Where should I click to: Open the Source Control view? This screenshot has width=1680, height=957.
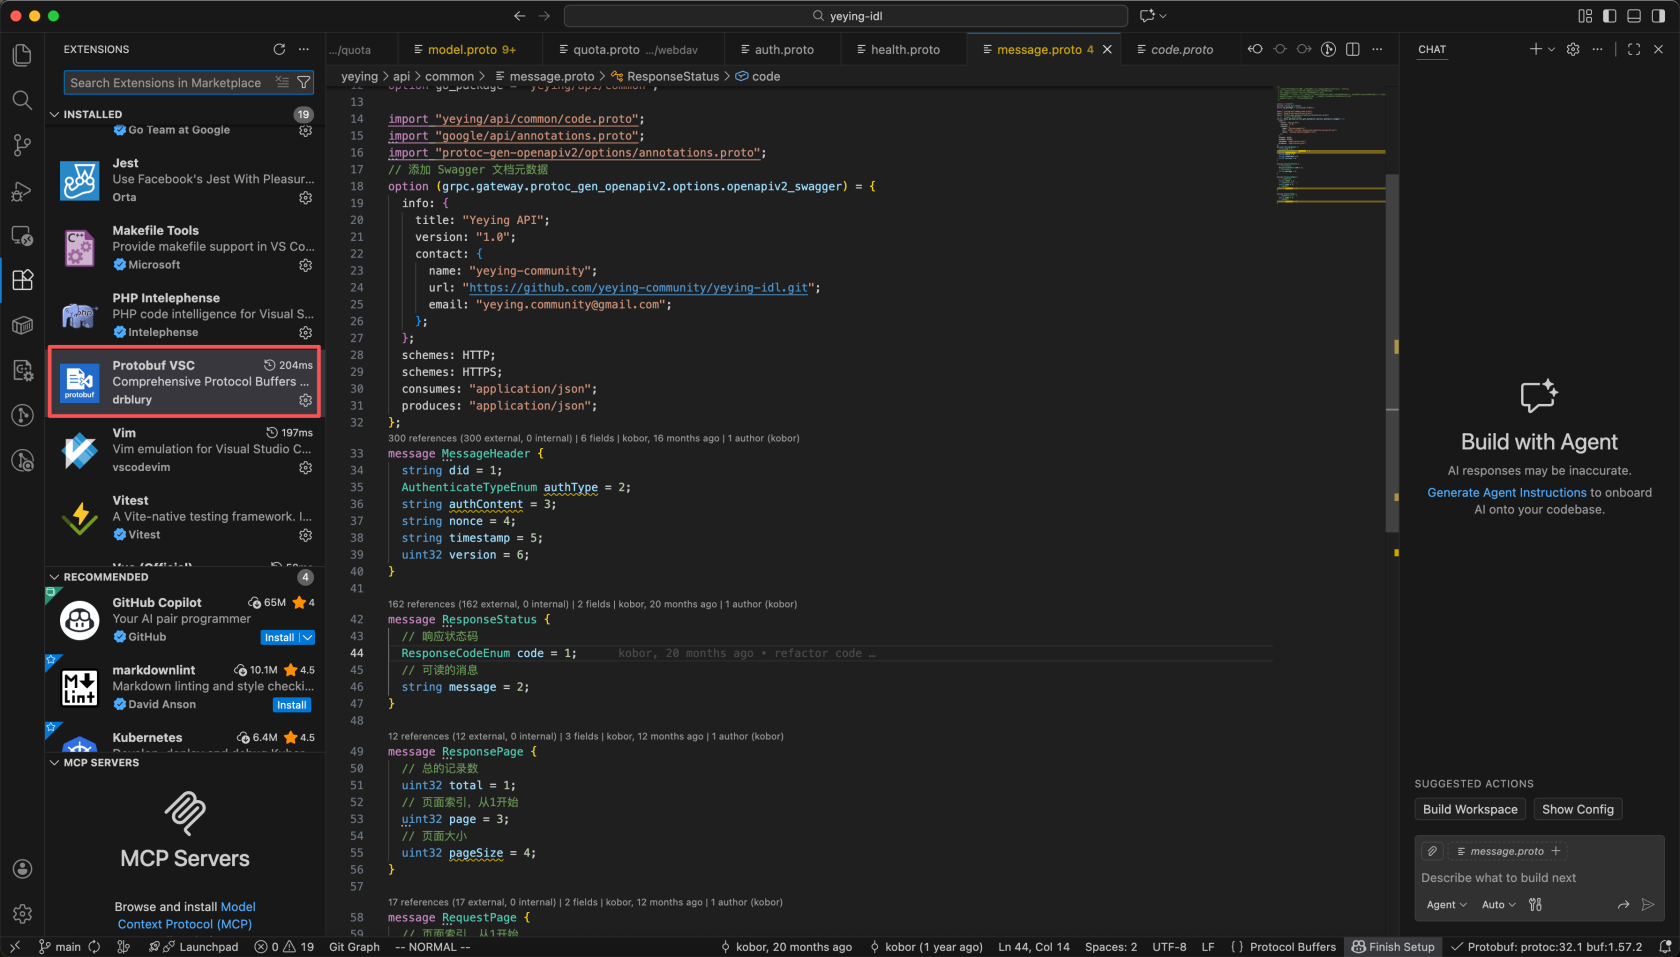tap(22, 145)
